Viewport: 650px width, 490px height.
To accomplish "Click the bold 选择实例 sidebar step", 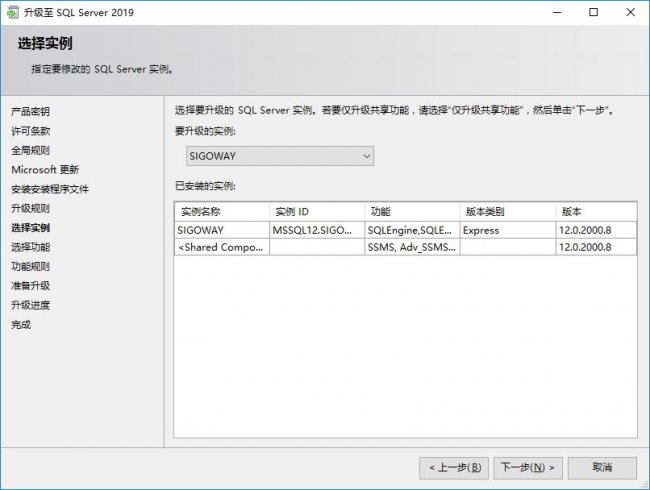I will coord(30,228).
